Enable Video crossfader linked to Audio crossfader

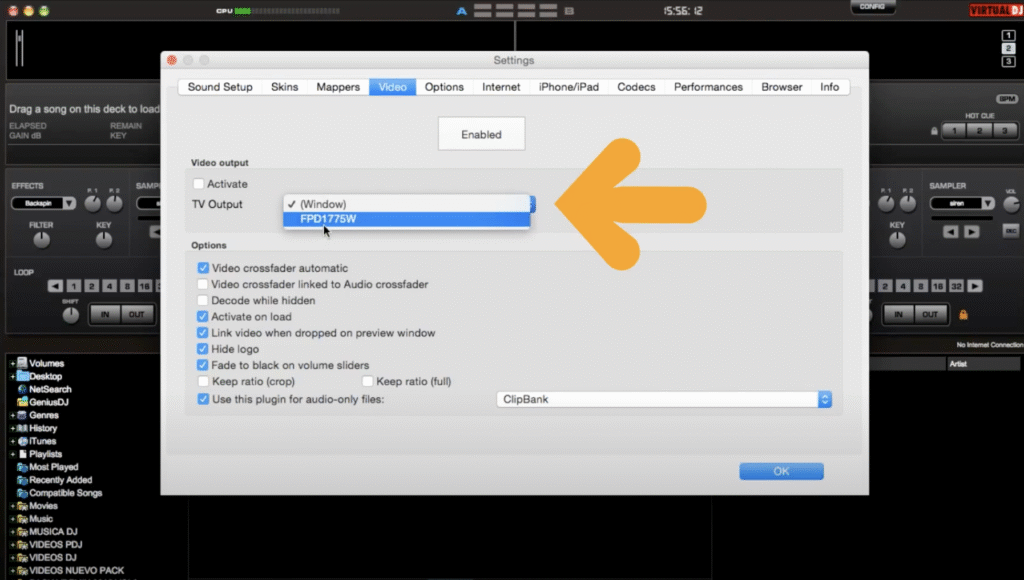click(x=203, y=284)
